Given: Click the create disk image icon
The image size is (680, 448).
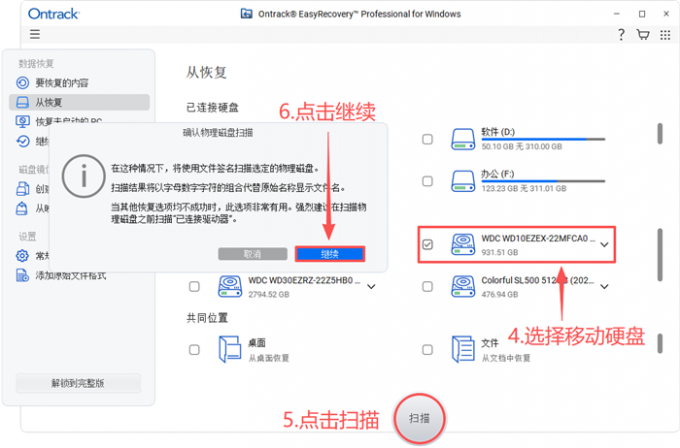Looking at the screenshot, I should [x=23, y=189].
